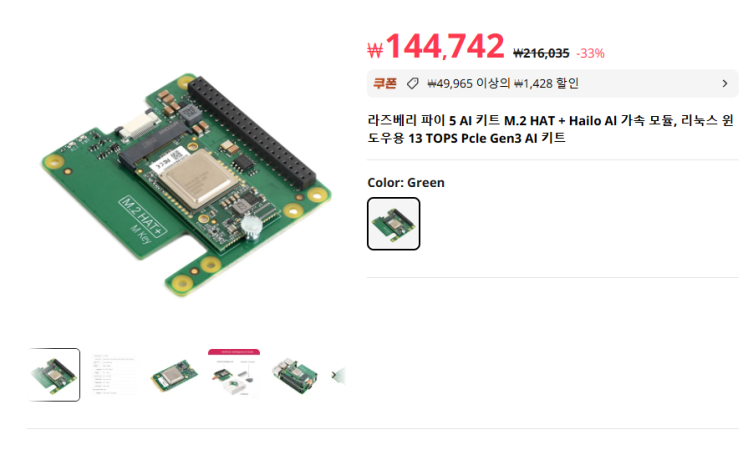Click the ₩144,742 sale price
The width and height of the screenshot is (743, 455).
[x=436, y=46]
